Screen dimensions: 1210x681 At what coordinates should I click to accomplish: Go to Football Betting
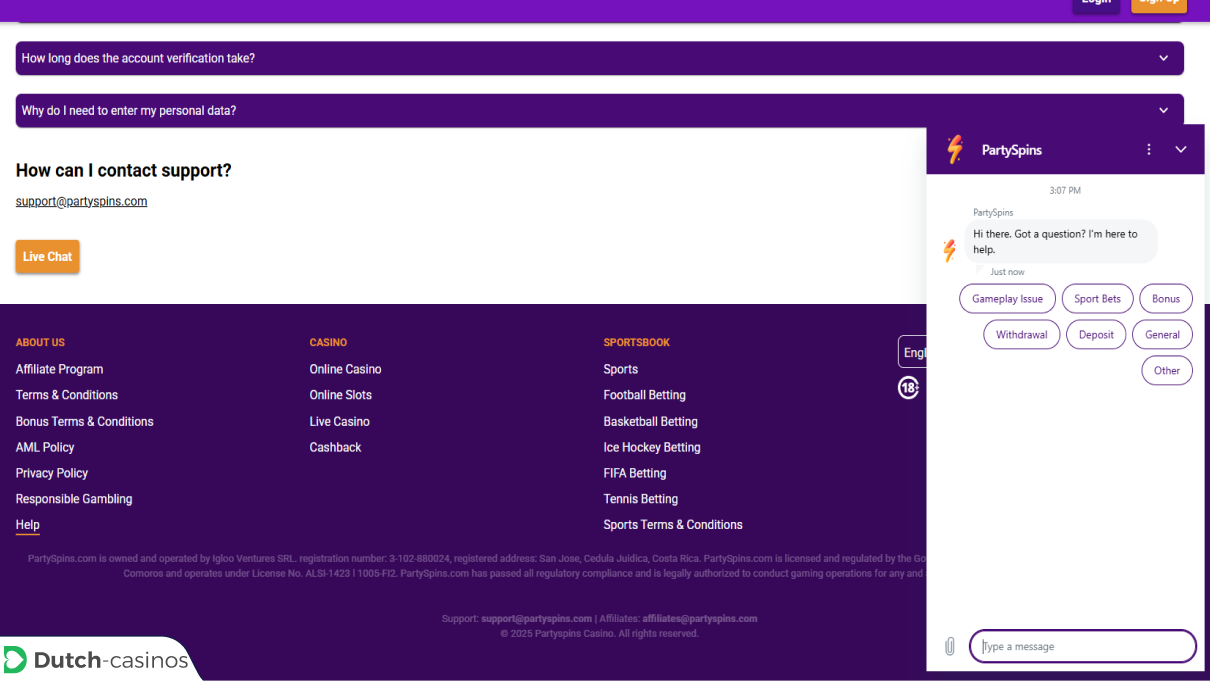(645, 395)
